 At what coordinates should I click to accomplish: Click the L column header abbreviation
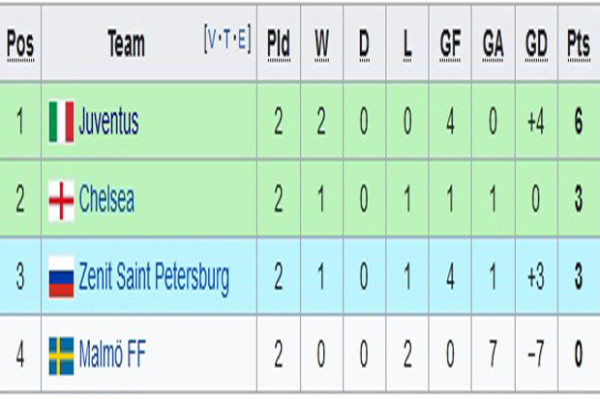pyautogui.click(x=407, y=44)
